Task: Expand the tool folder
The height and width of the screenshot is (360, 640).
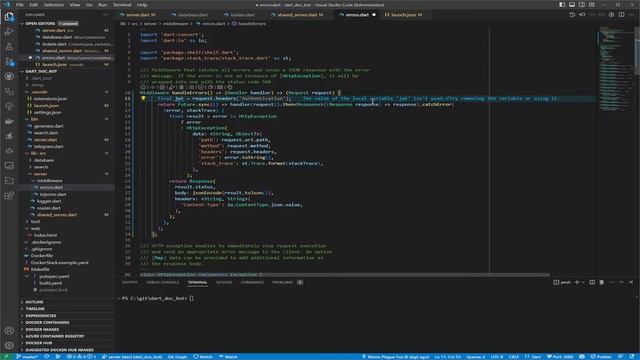Action: point(36,221)
